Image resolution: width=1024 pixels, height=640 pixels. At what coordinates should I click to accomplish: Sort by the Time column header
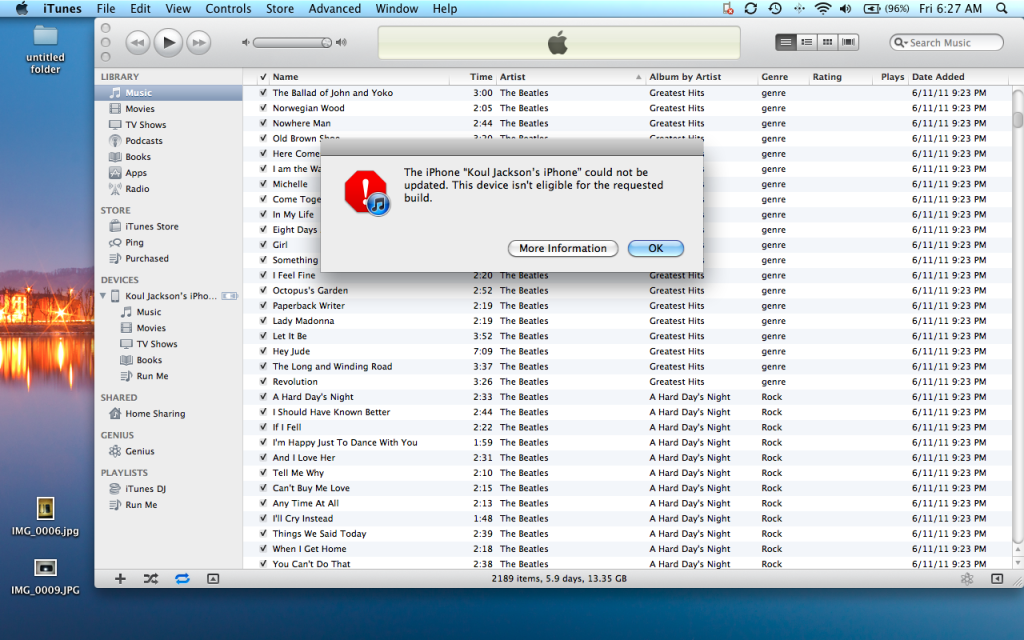click(473, 77)
